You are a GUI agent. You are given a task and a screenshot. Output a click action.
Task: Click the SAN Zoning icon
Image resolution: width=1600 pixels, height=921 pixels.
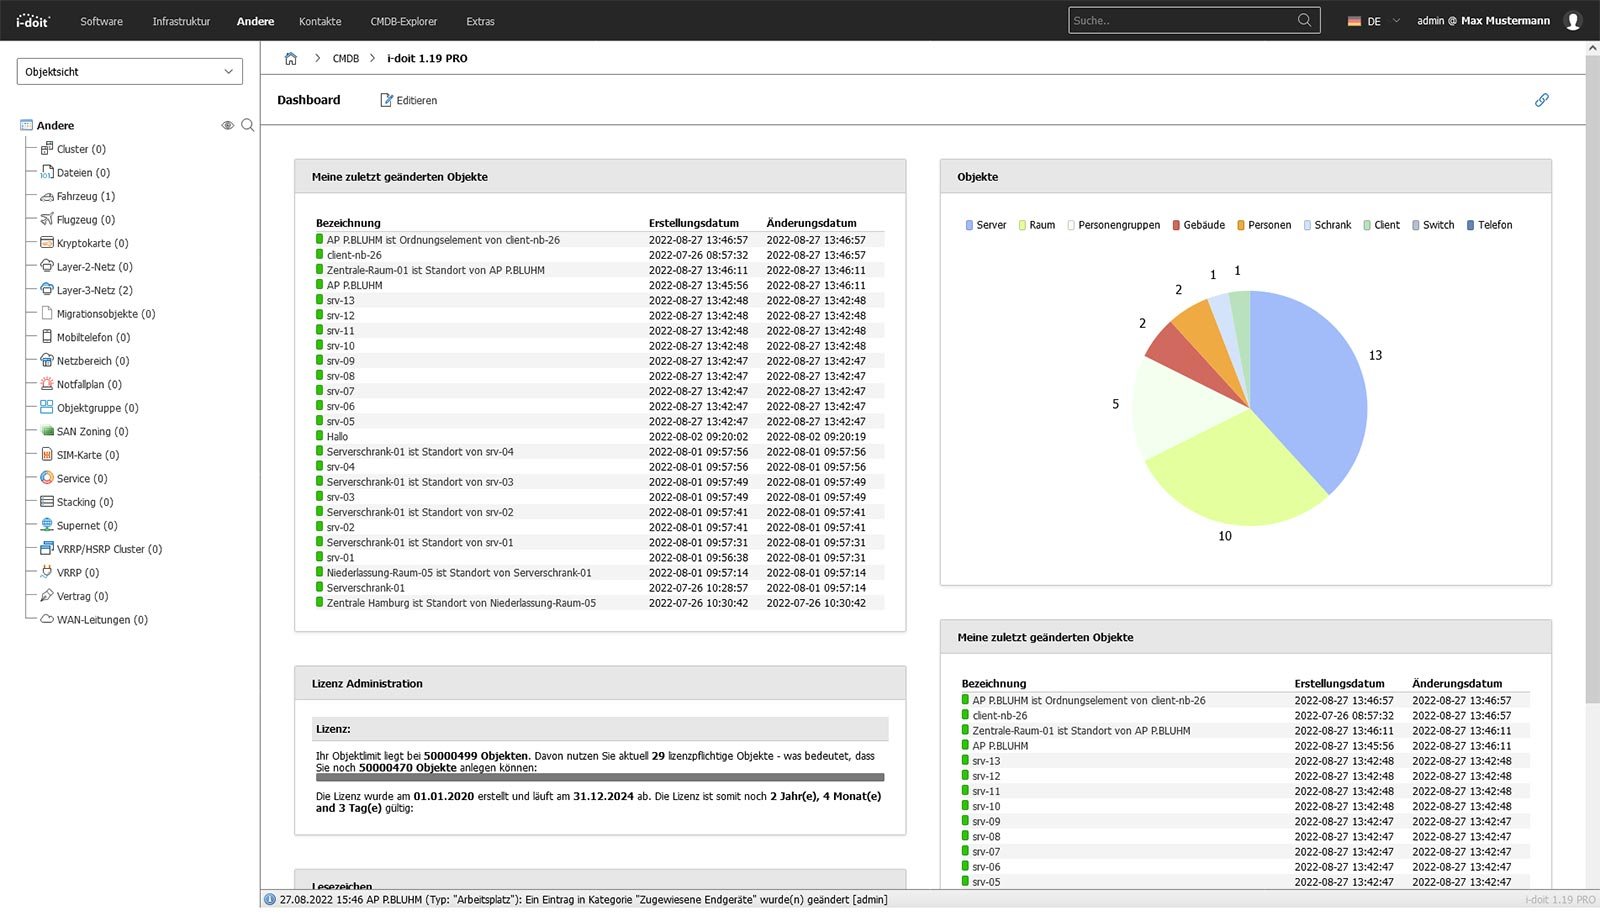click(47, 432)
